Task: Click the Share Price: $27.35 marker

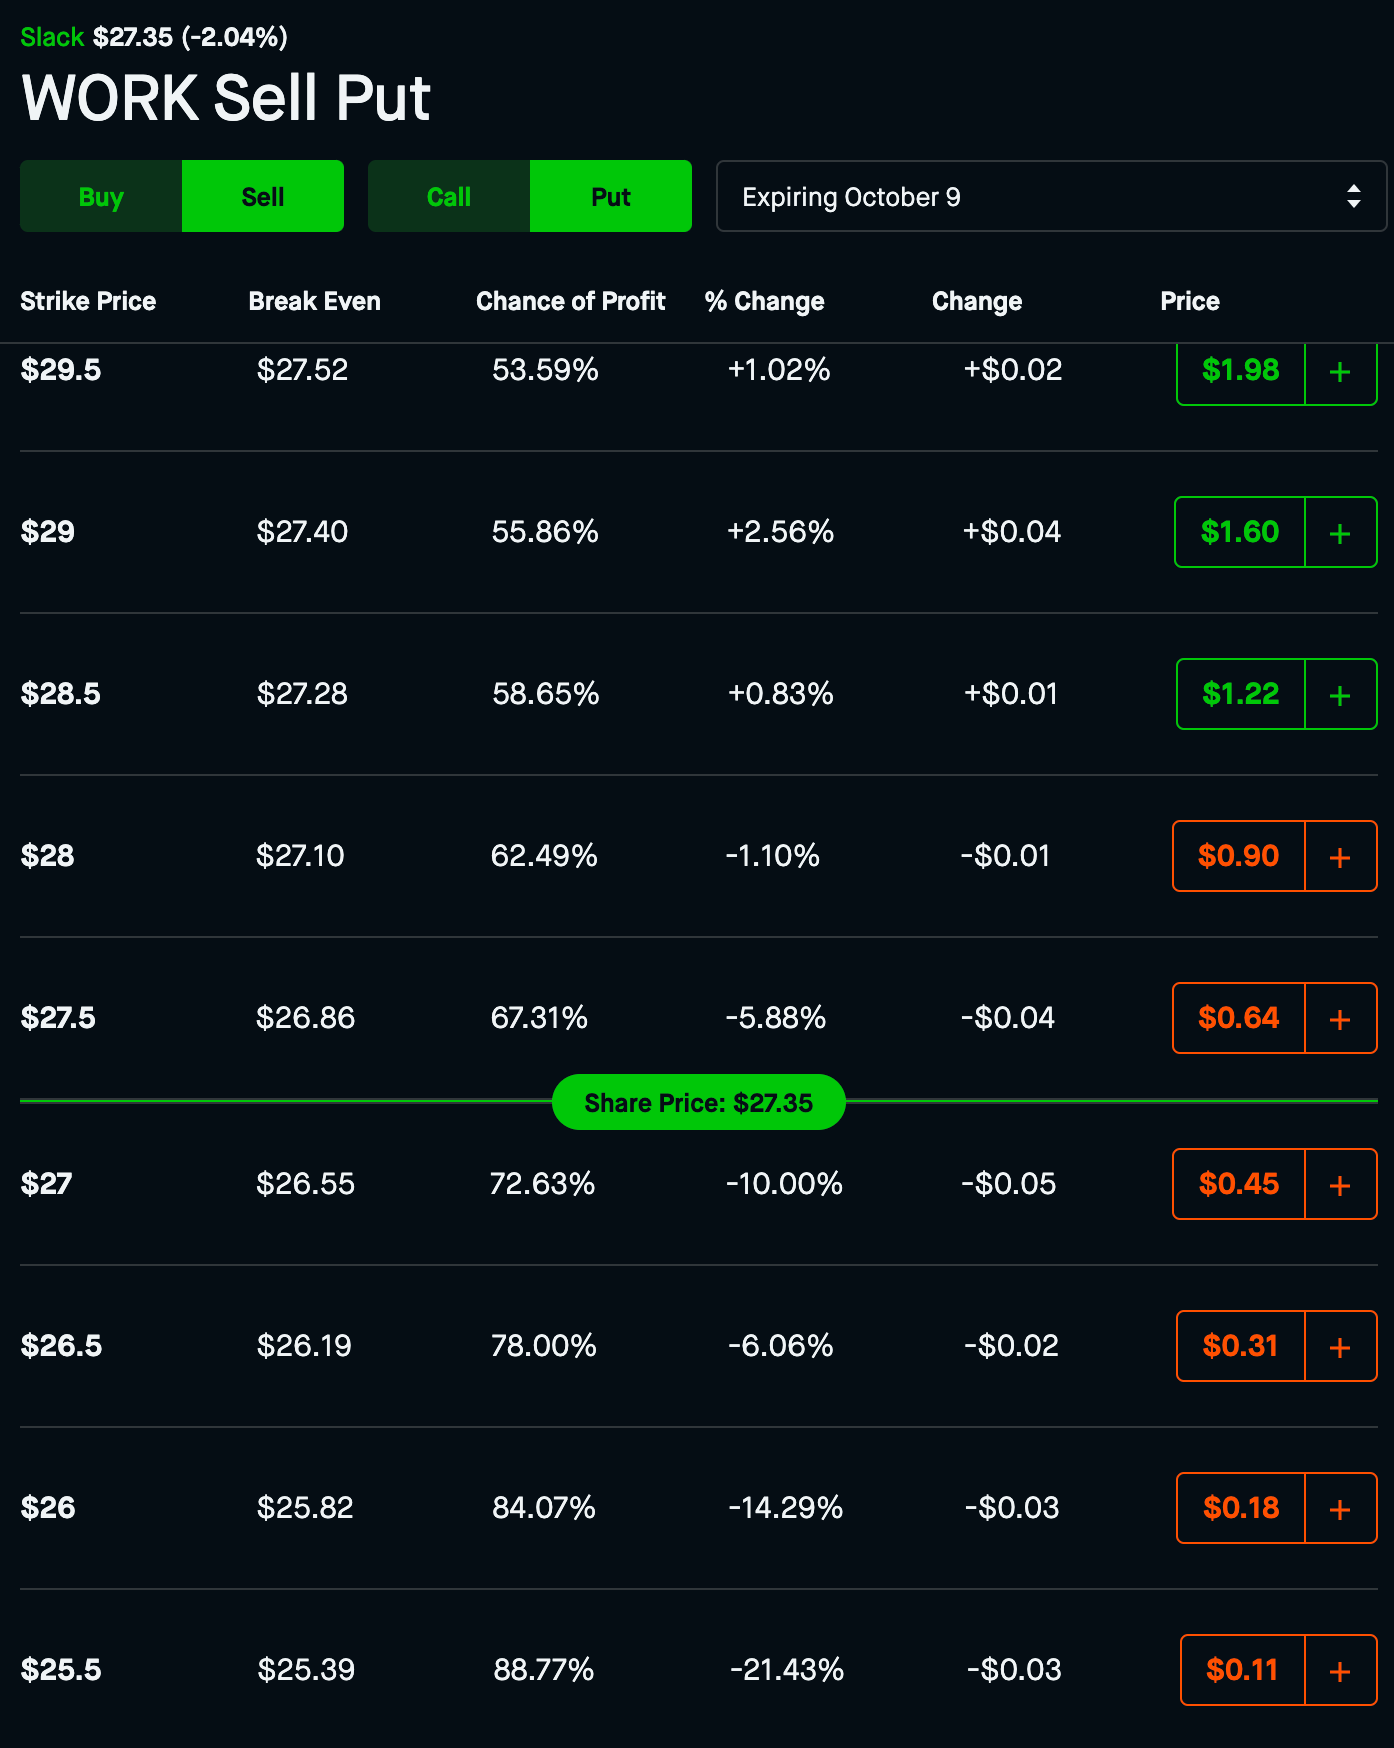Action: click(699, 1102)
